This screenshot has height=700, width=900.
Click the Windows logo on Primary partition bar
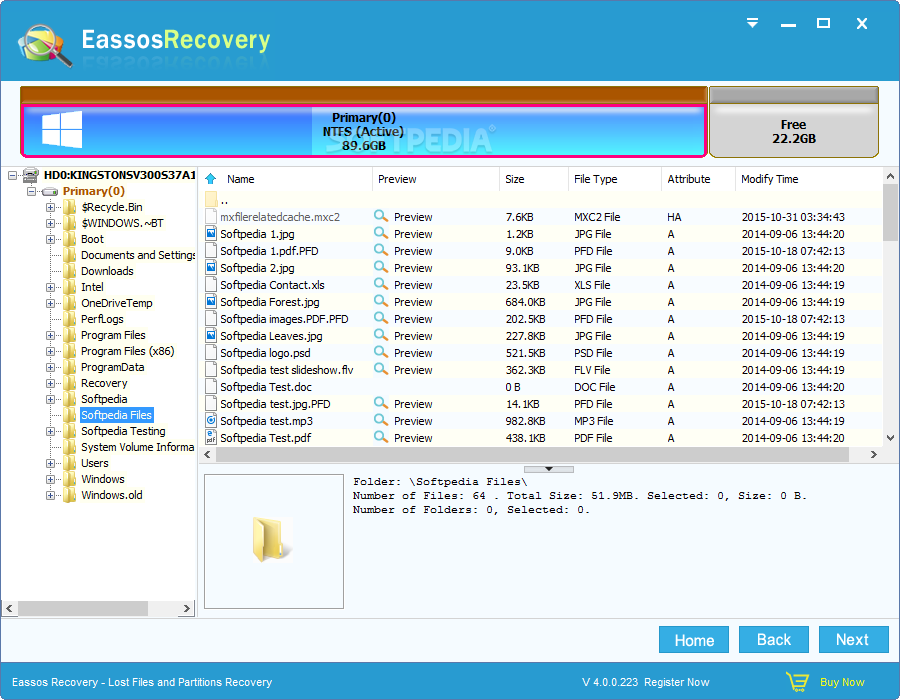pyautogui.click(x=62, y=130)
